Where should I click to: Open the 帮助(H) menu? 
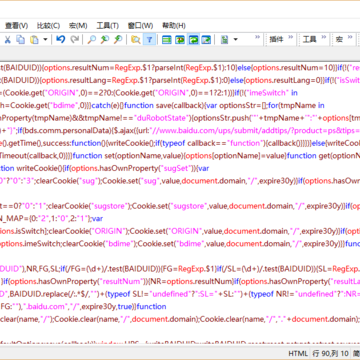tap(174, 25)
